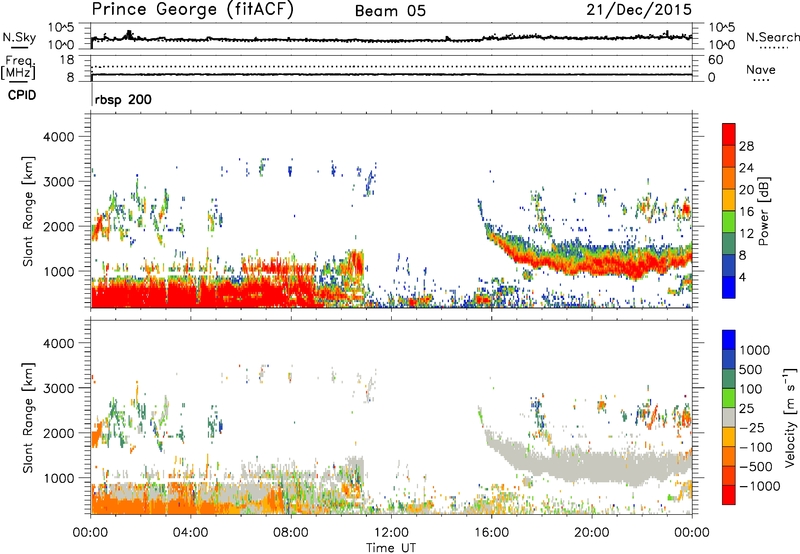Click the '16:00' time axis tick label
The image size is (800, 554).
coord(492,533)
